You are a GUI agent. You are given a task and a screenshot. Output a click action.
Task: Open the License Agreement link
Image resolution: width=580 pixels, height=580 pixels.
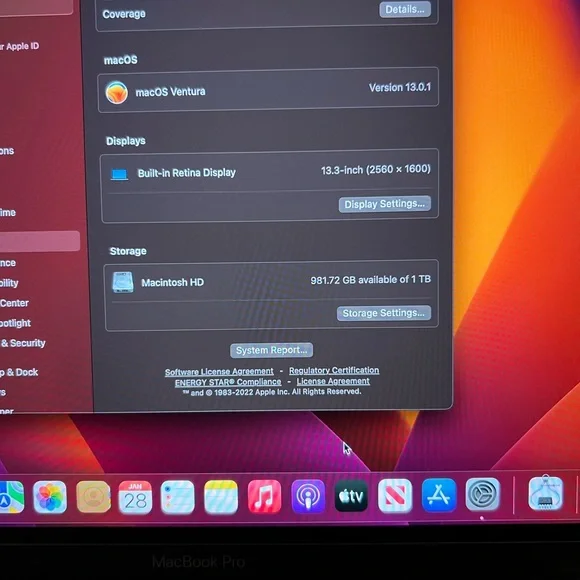(x=333, y=381)
